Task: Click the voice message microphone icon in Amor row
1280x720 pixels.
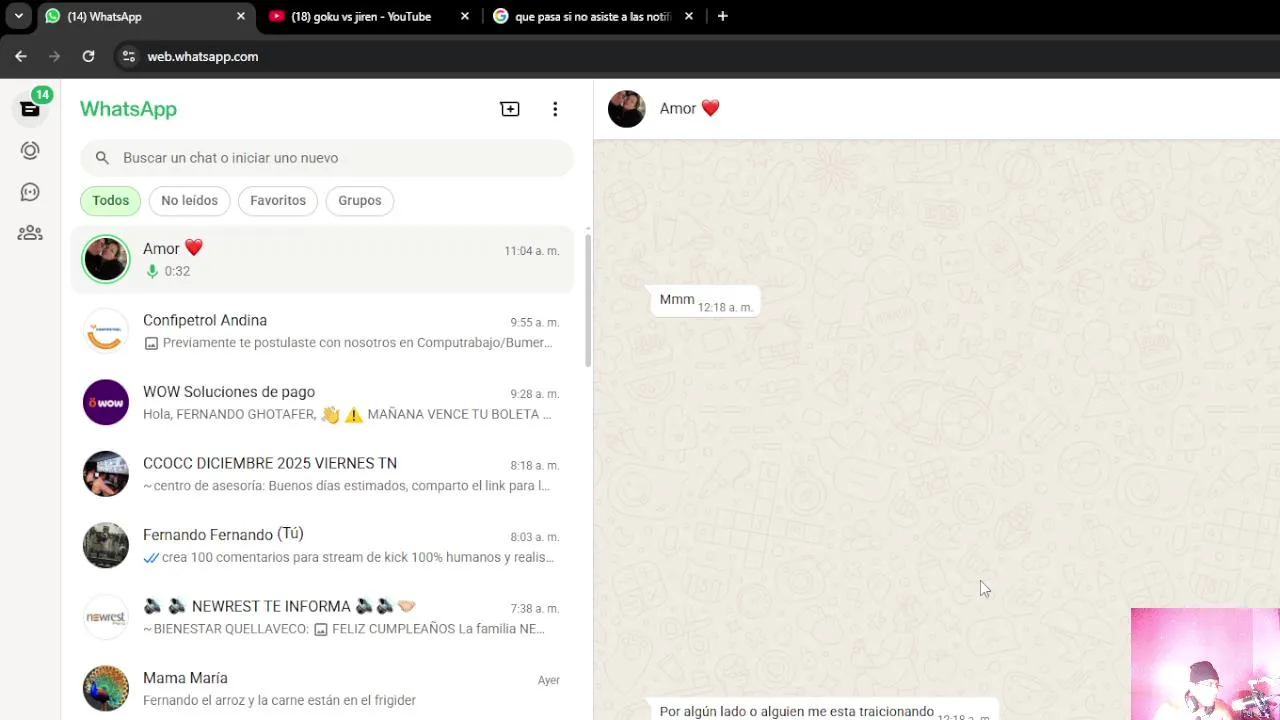Action: click(152, 271)
